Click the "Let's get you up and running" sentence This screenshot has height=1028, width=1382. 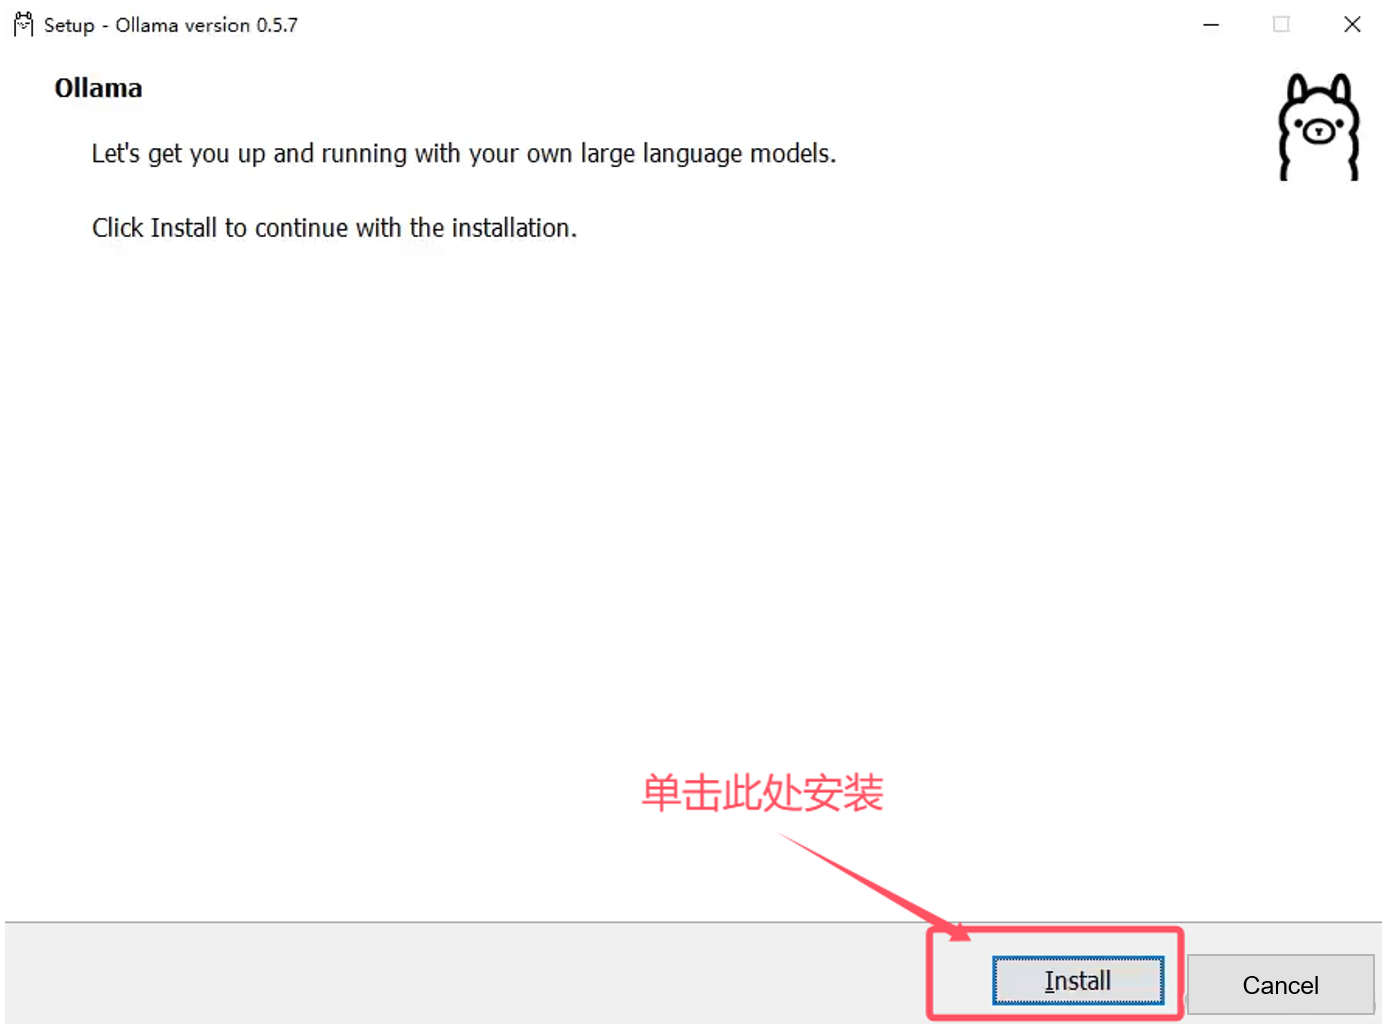coord(464,154)
